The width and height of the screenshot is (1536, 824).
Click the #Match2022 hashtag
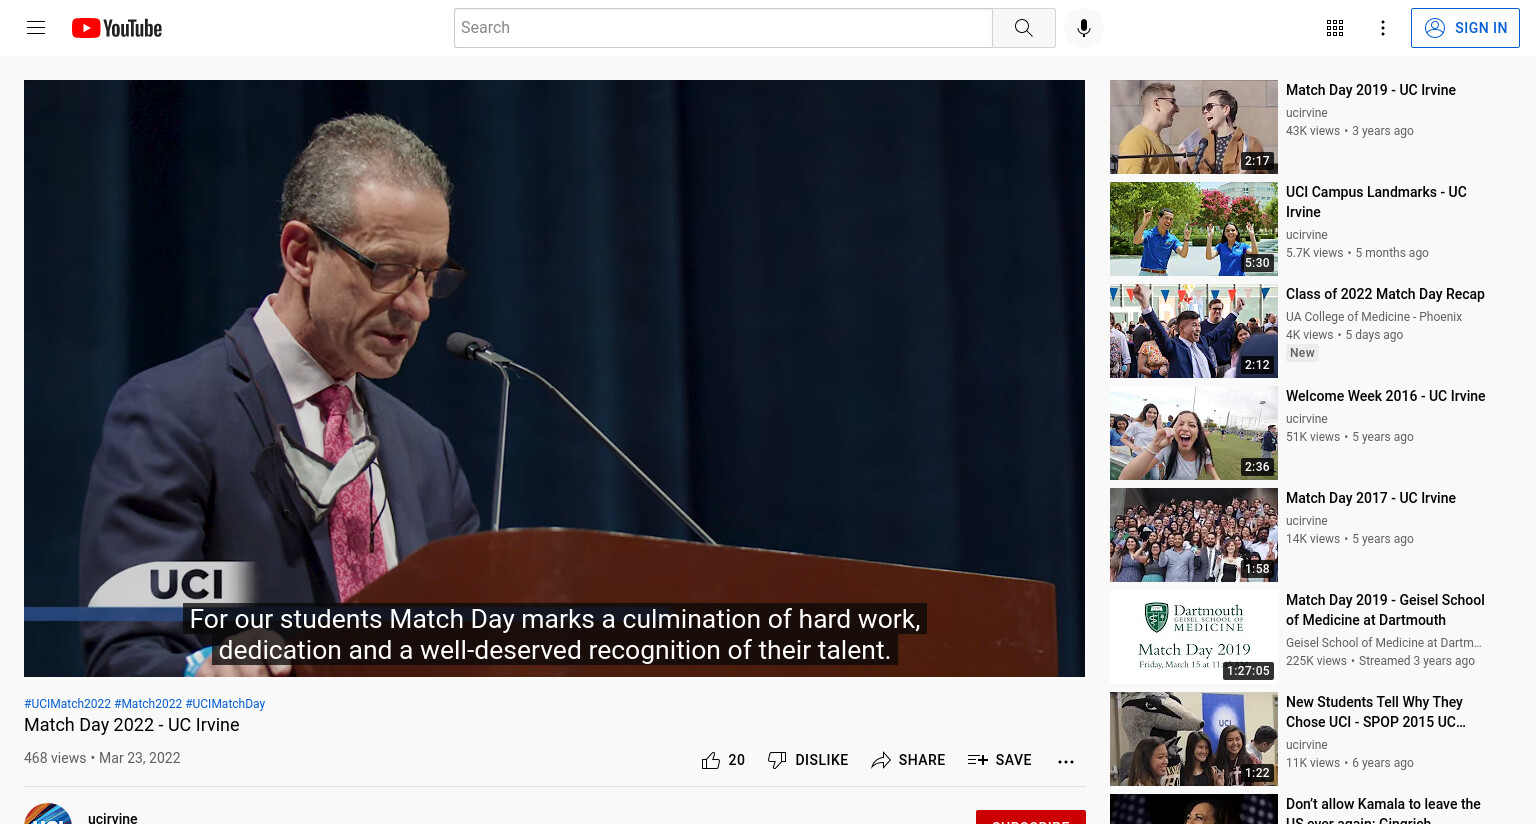tap(148, 704)
